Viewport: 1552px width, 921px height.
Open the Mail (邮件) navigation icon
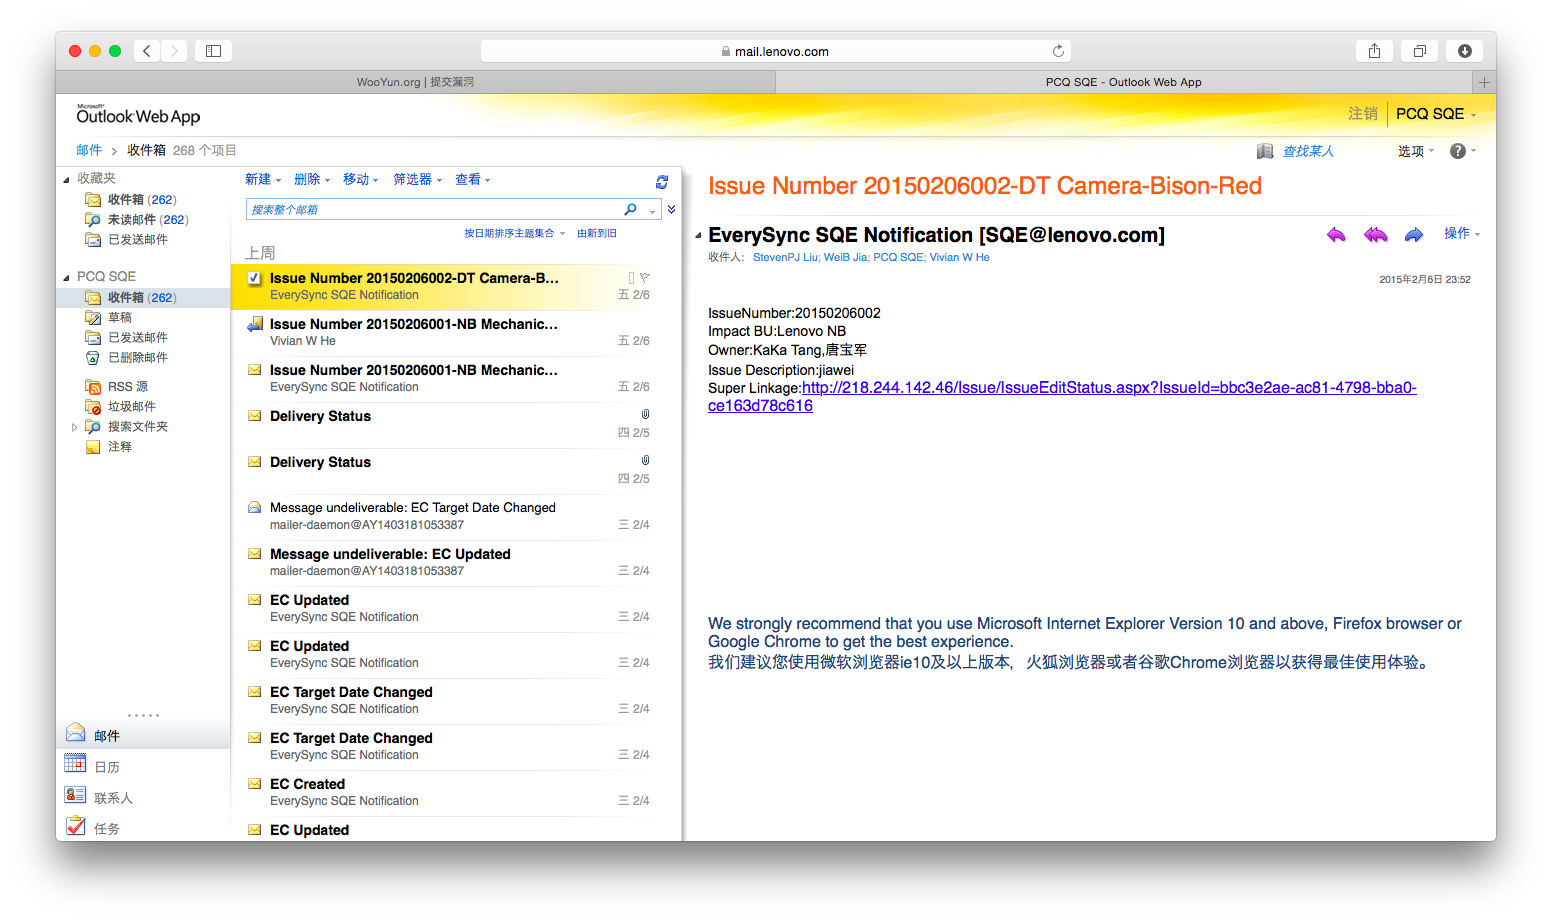tap(76, 733)
